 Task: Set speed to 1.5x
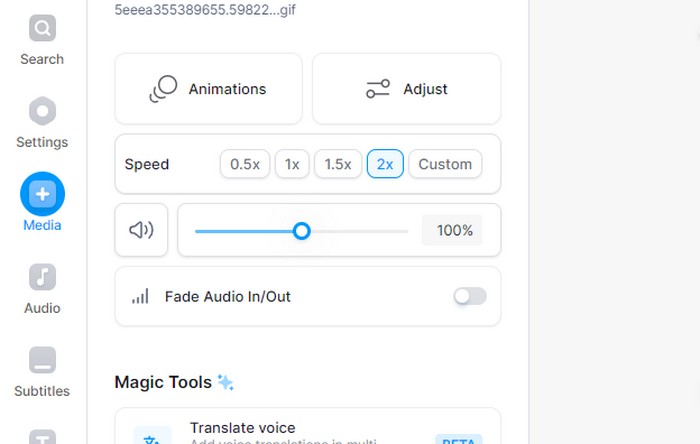click(338, 164)
